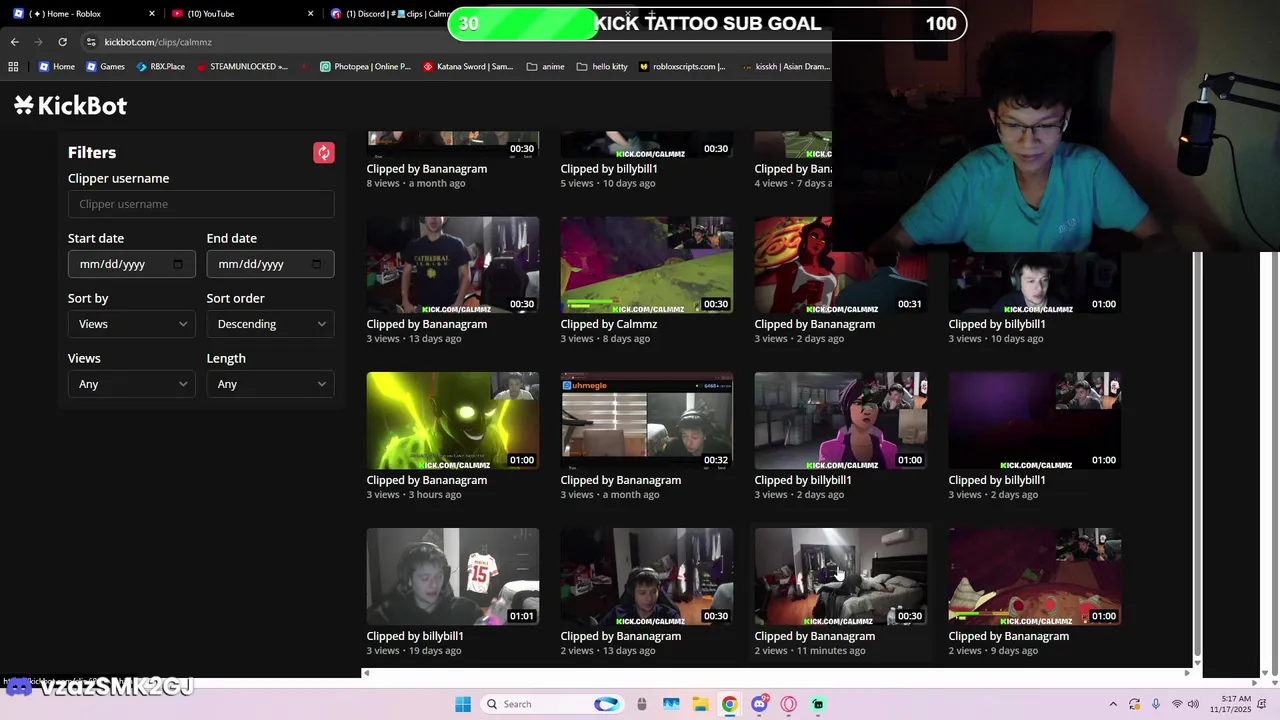
Task: Open the Start date calendar picker
Action: pos(178,264)
